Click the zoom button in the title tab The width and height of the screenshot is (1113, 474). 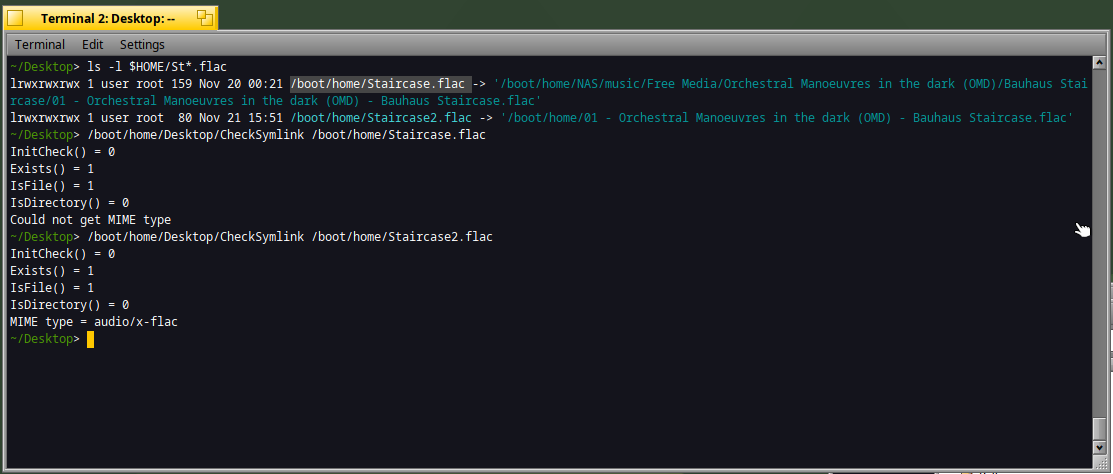204,17
